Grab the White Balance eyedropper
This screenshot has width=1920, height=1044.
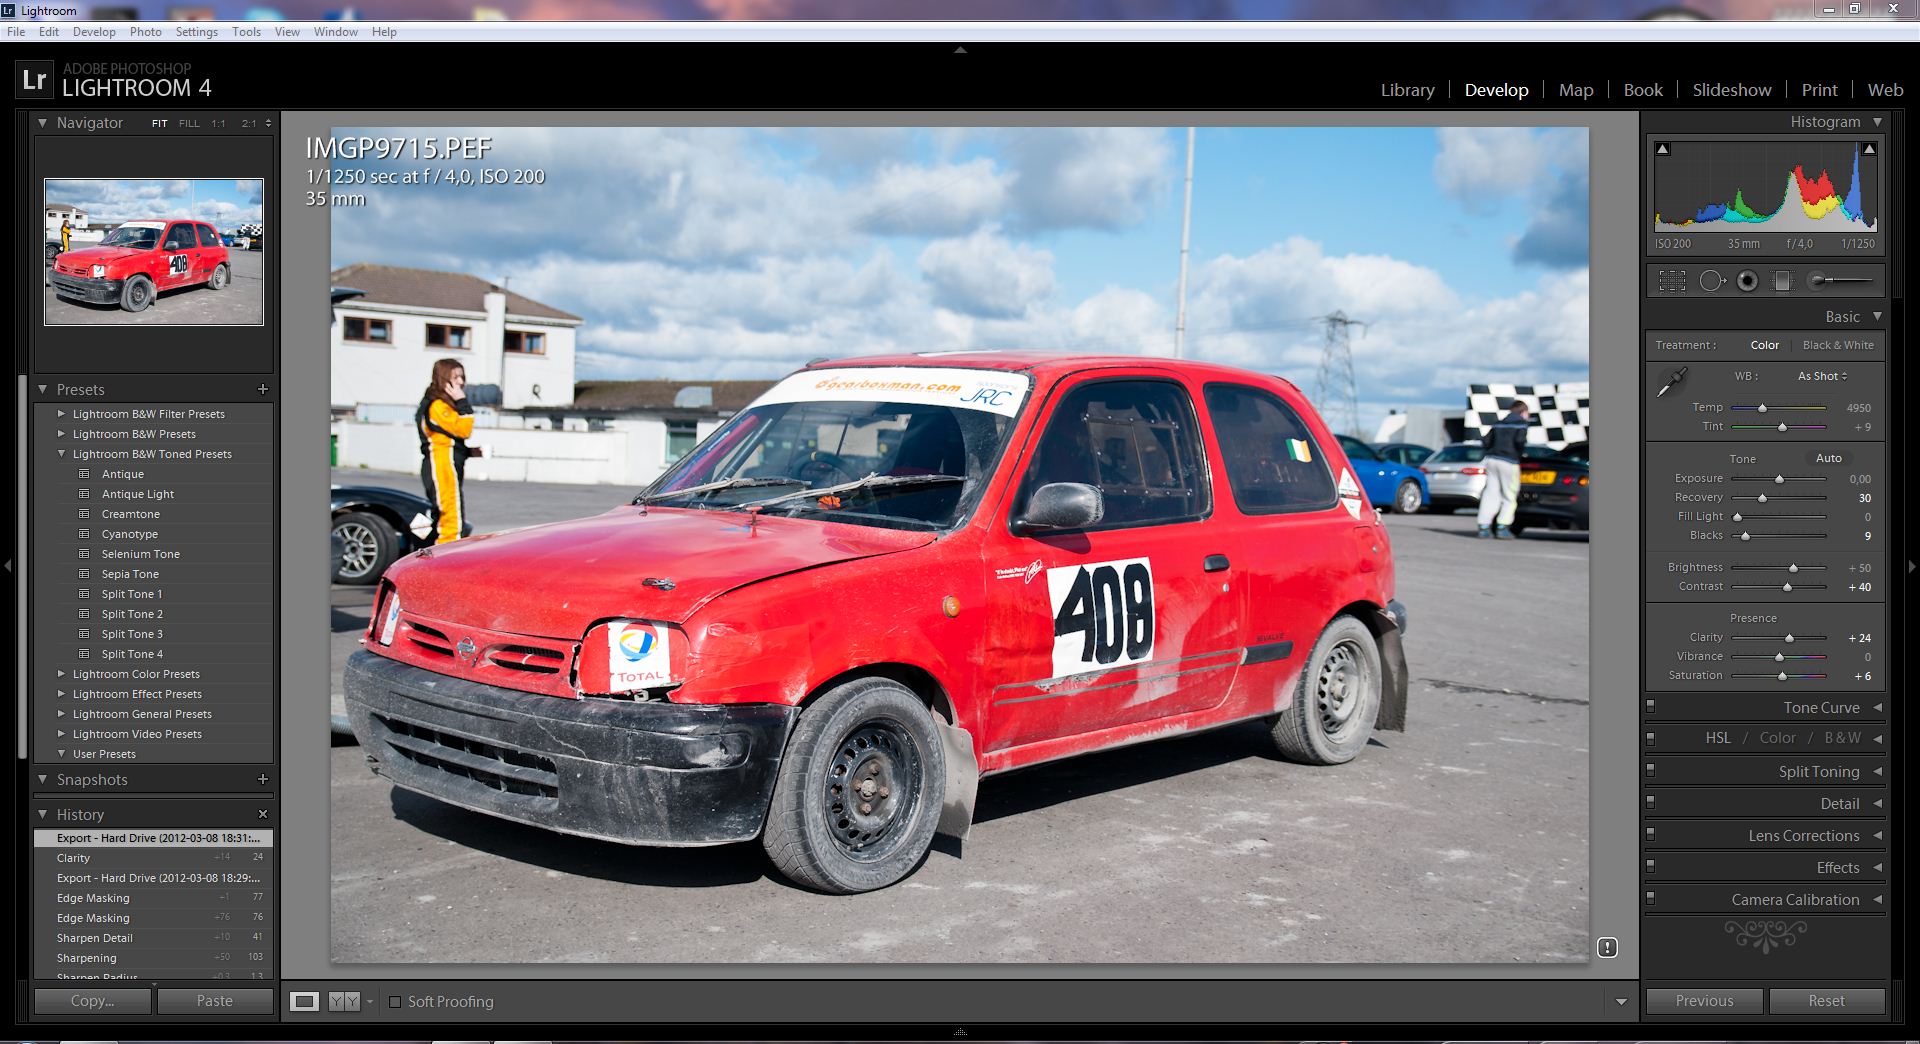point(1671,382)
